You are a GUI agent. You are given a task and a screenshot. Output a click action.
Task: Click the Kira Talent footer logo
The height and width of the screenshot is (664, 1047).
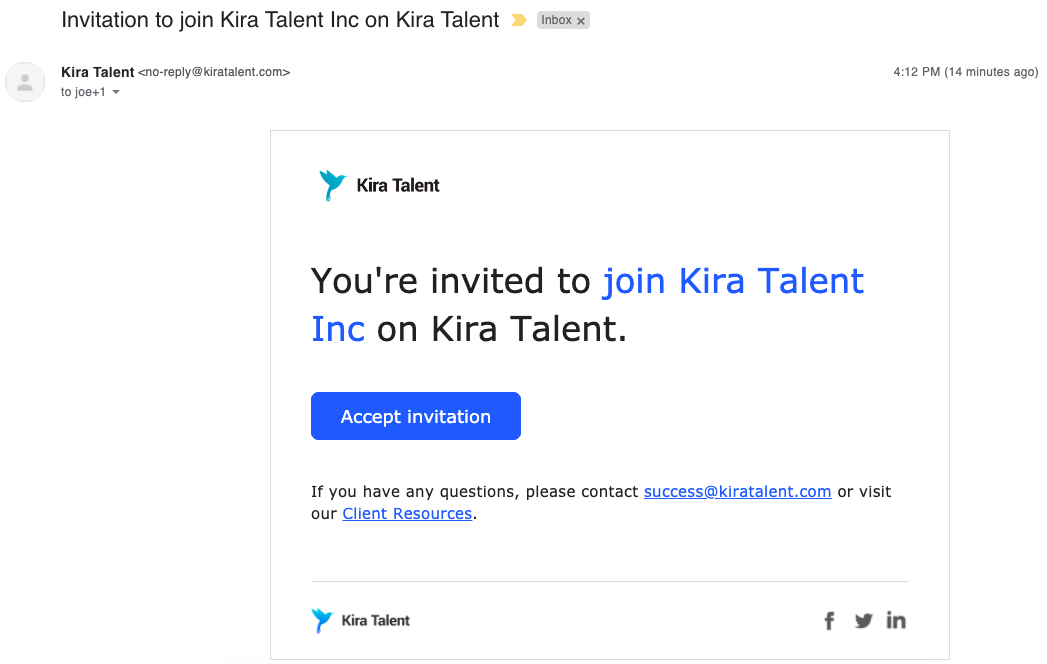click(x=361, y=621)
